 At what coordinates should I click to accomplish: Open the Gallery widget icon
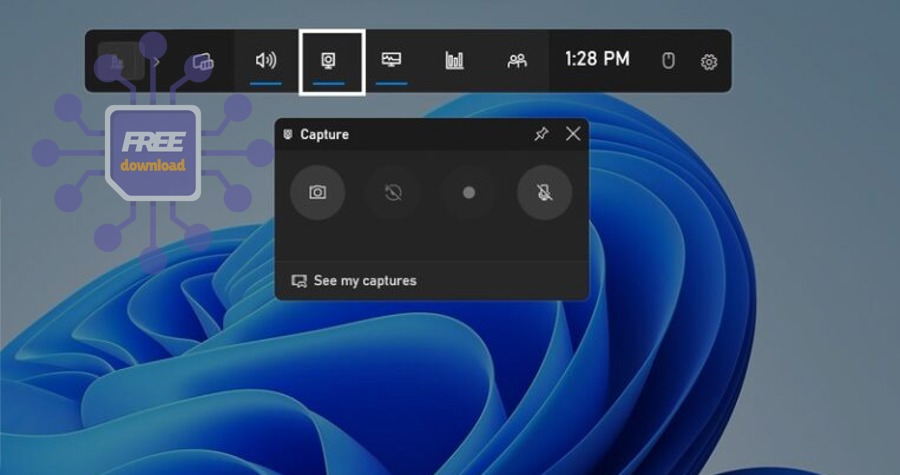(x=203, y=61)
